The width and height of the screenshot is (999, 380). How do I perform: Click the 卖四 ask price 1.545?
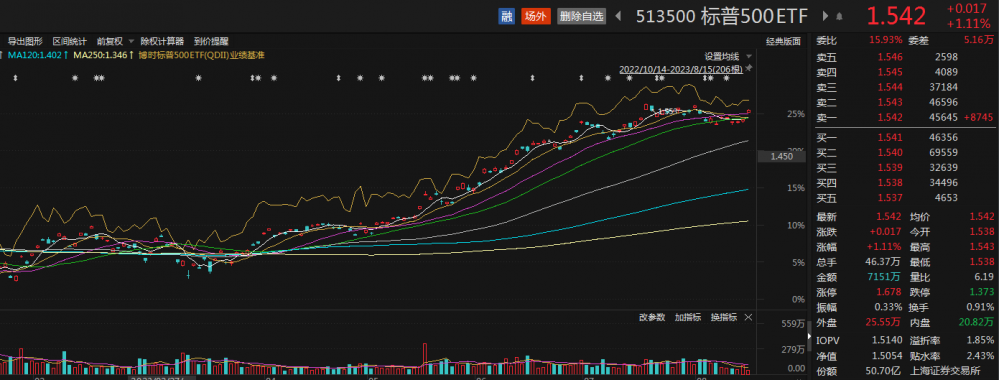click(x=889, y=71)
